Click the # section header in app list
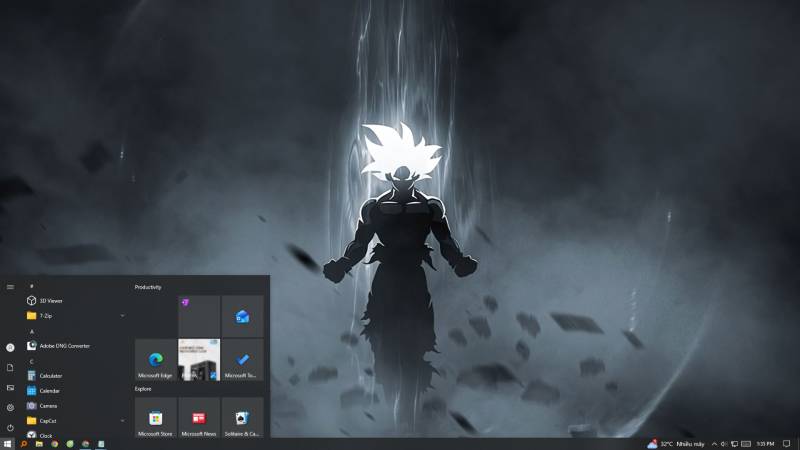 (x=32, y=287)
